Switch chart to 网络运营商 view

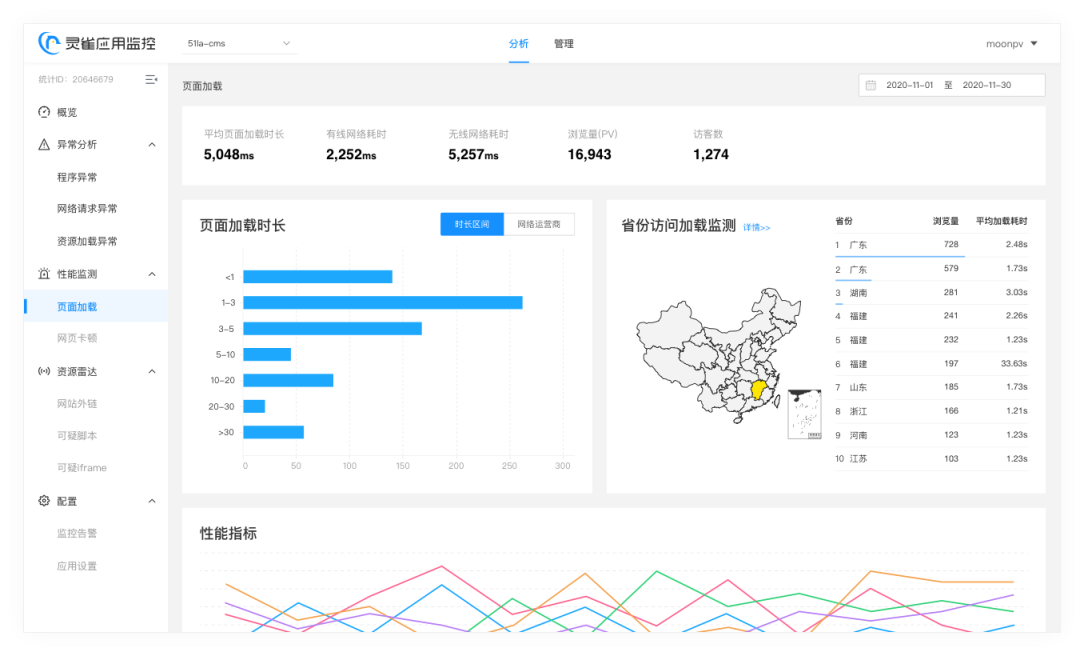[539, 225]
